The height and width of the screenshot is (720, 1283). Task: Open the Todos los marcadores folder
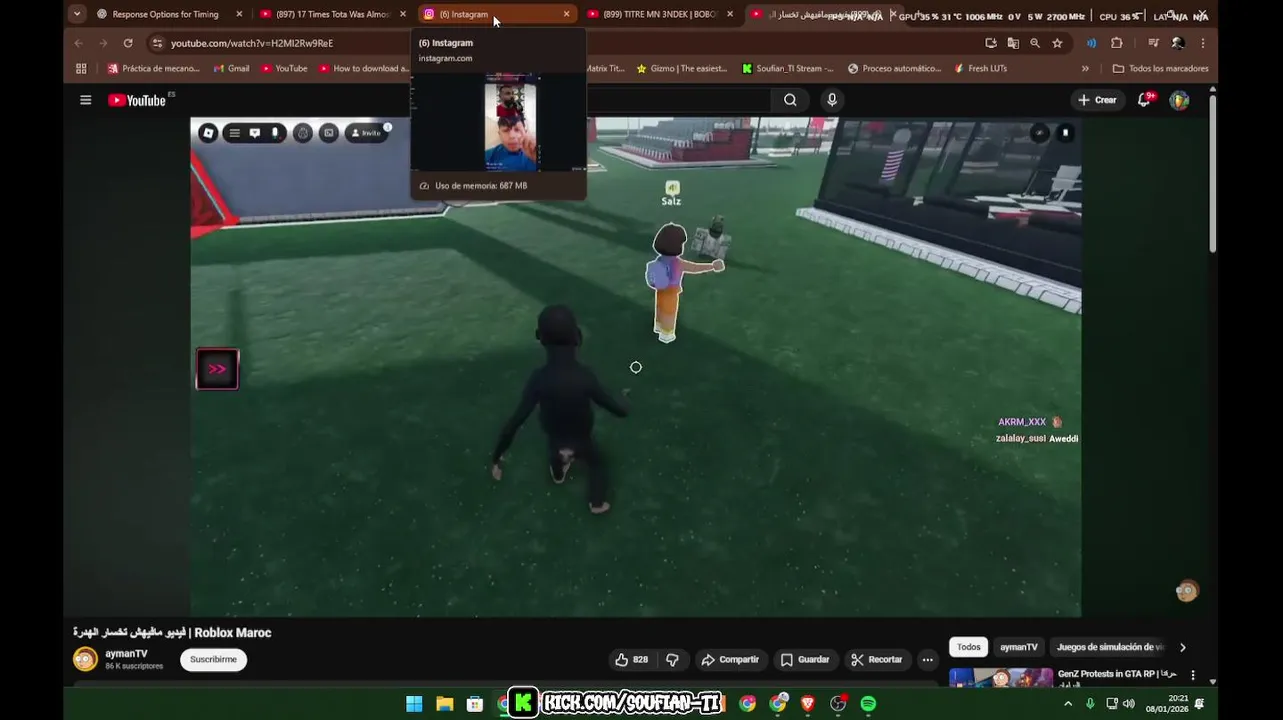pos(1160,69)
